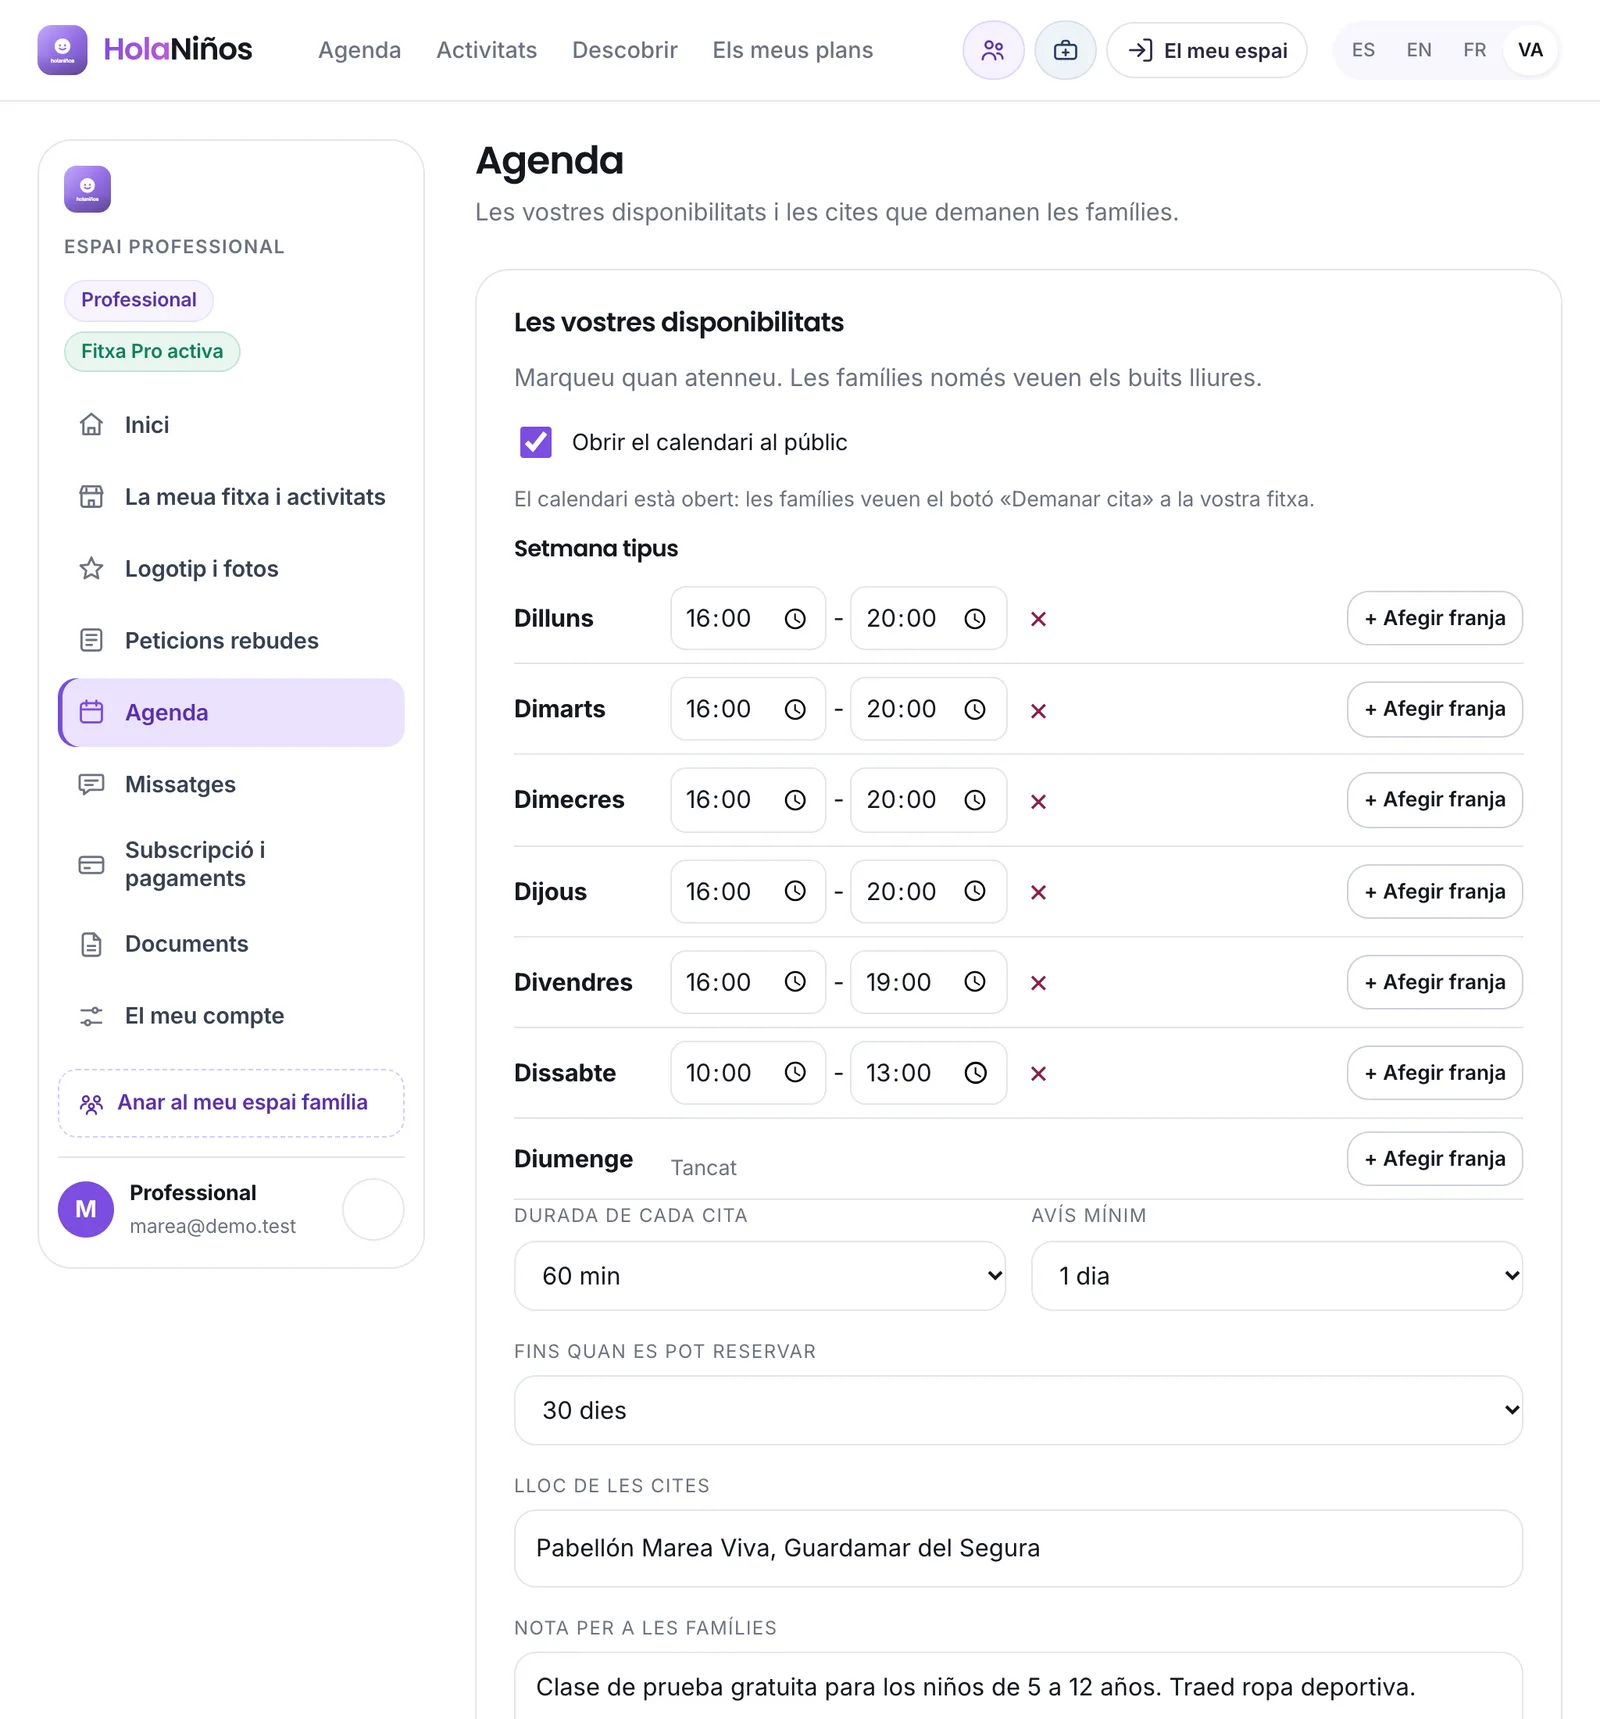Screen dimensions: 1600x1719
Task: Open the professional briefcase icon in header
Action: pos(1065,50)
